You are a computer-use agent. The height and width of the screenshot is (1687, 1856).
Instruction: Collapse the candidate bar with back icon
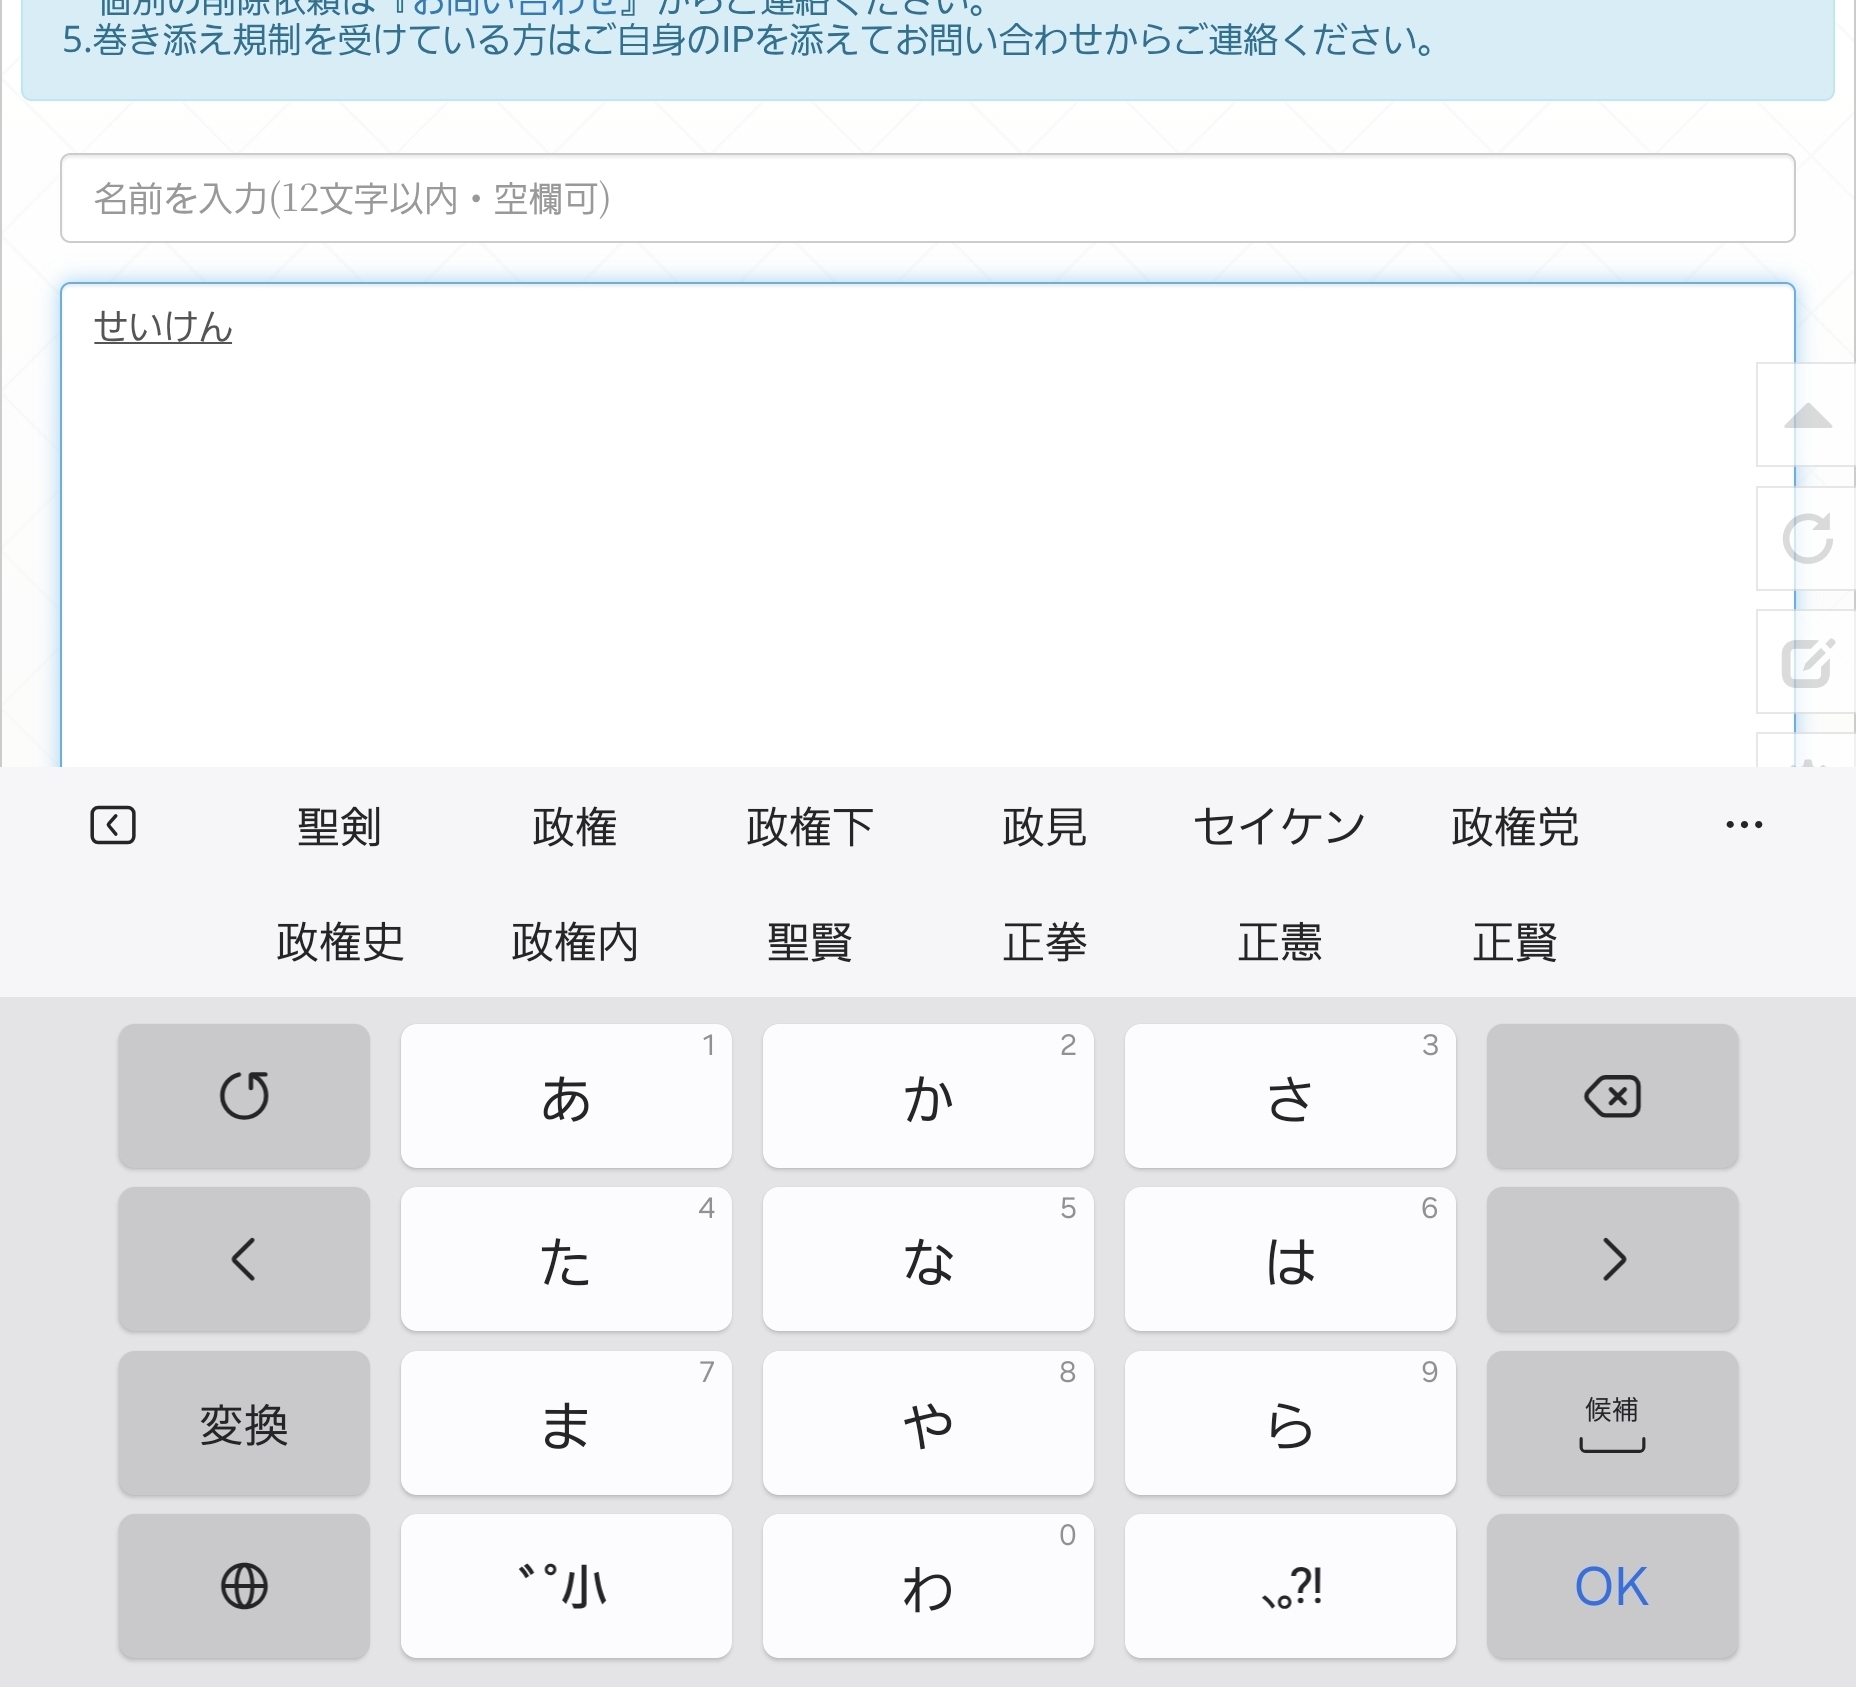pos(113,826)
